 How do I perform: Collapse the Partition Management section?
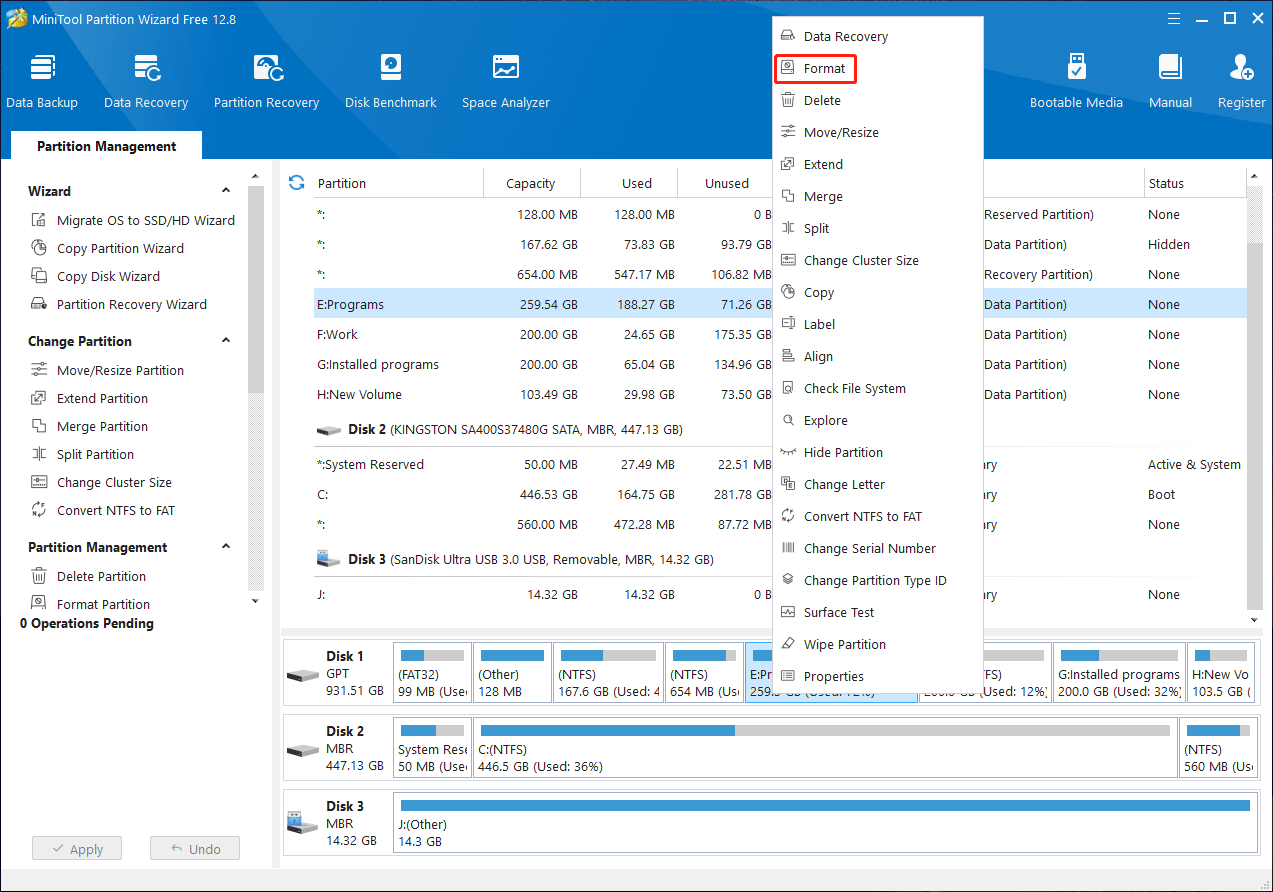click(x=225, y=546)
